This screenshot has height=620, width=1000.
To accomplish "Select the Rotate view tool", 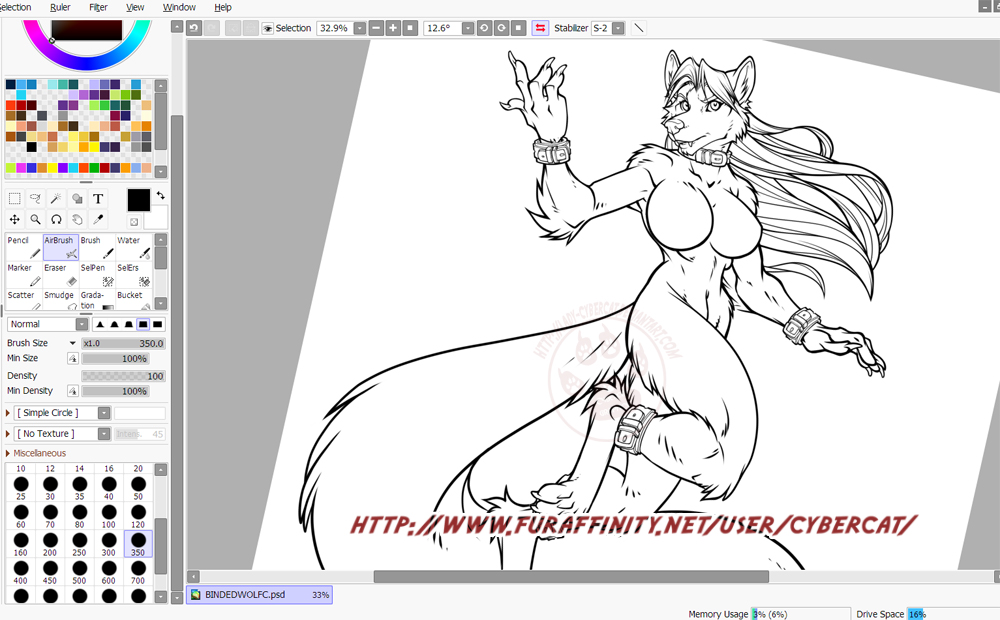I will click(x=56, y=219).
